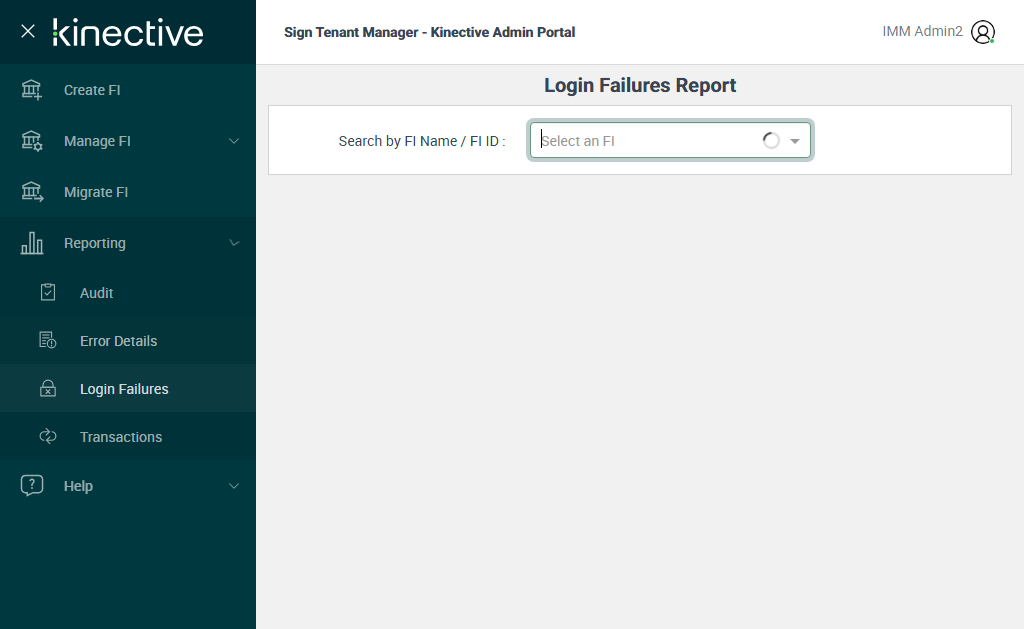Open the Select an FI dropdown arrow
Image resolution: width=1024 pixels, height=629 pixels.
[795, 141]
